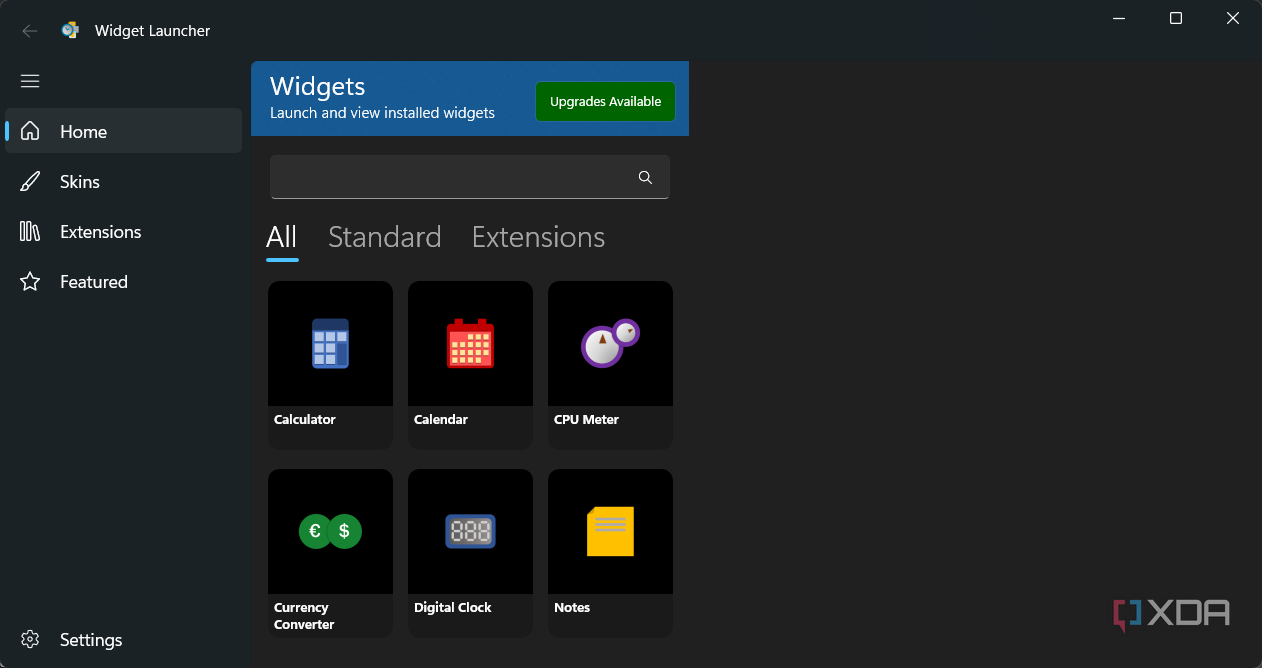Click the CPU Meter label text
Screen dimensions: 1262x668
586,419
